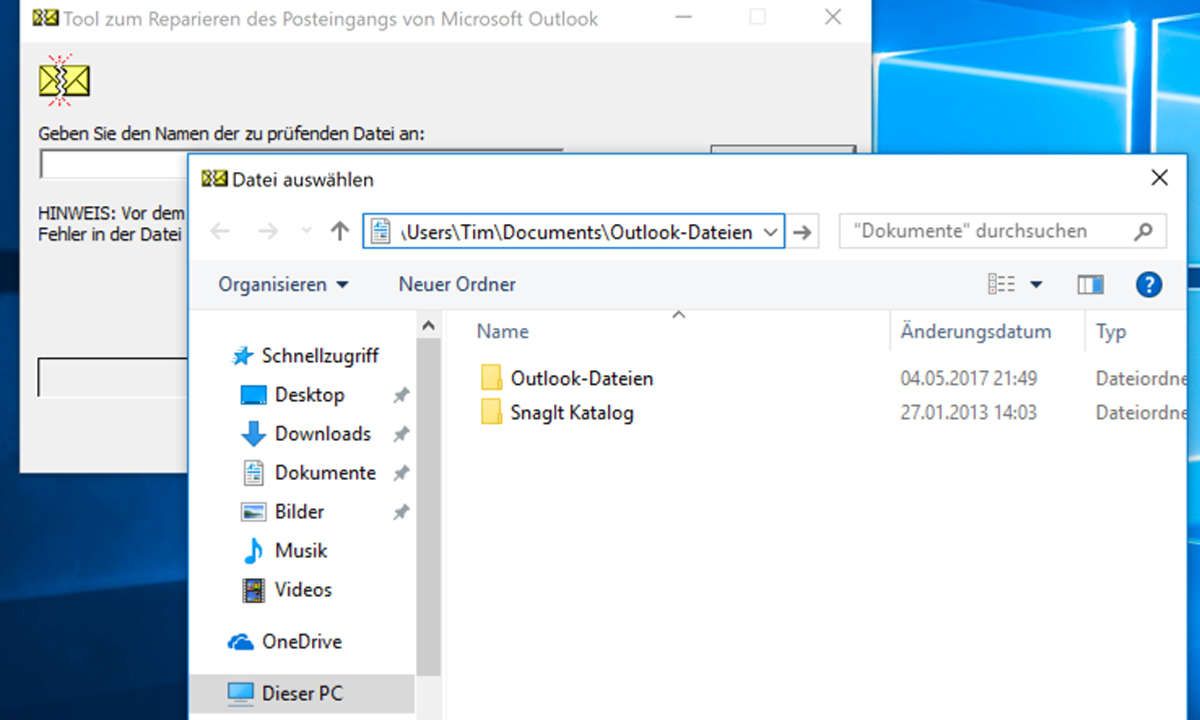This screenshot has width=1200, height=720.
Task: Sort by the Name column header
Action: pyautogui.click(x=503, y=332)
